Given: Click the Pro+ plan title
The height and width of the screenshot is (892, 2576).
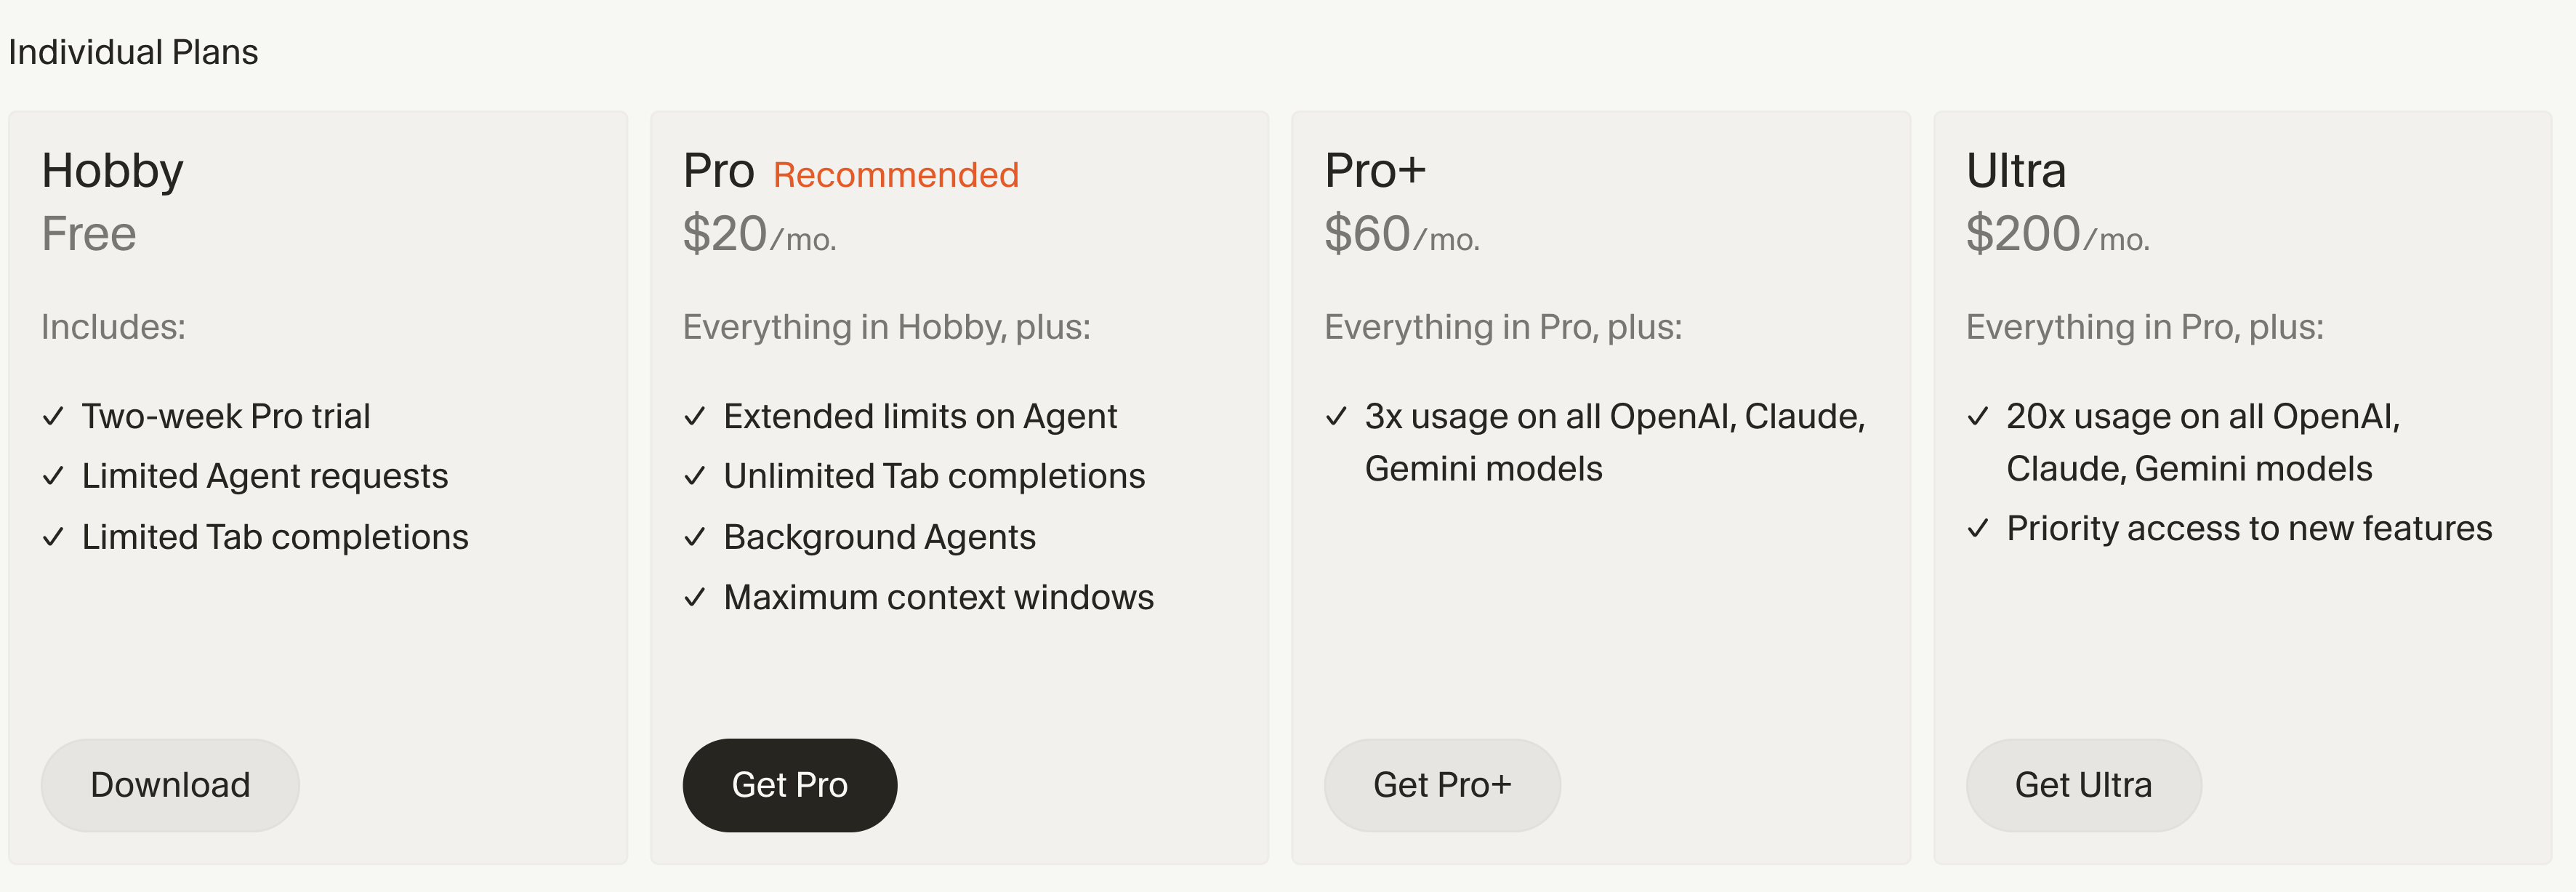Looking at the screenshot, I should click(1375, 170).
